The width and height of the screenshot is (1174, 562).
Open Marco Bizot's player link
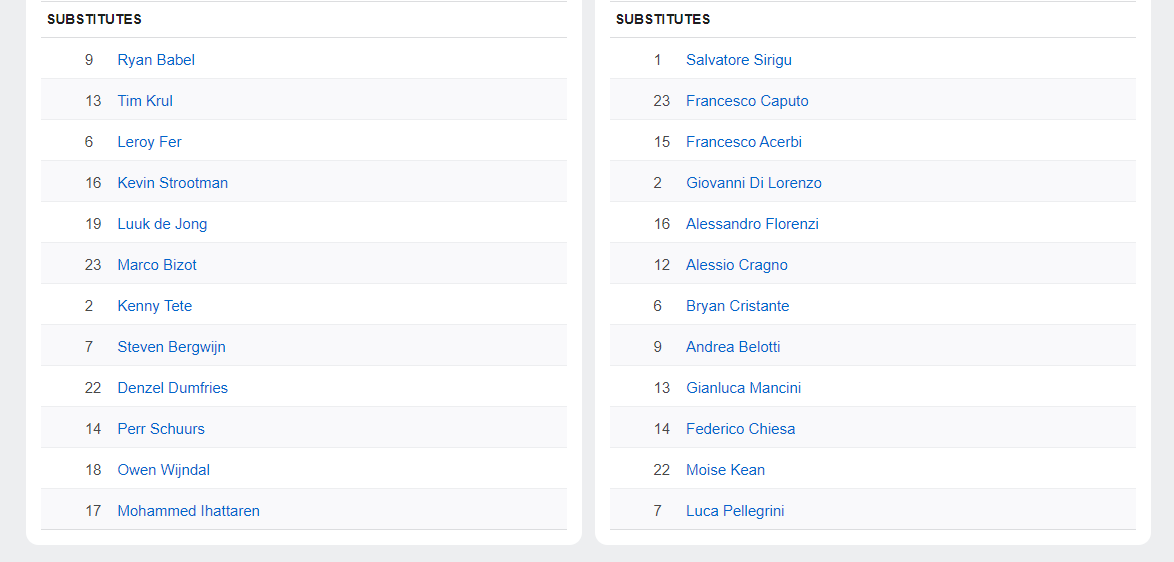point(157,265)
